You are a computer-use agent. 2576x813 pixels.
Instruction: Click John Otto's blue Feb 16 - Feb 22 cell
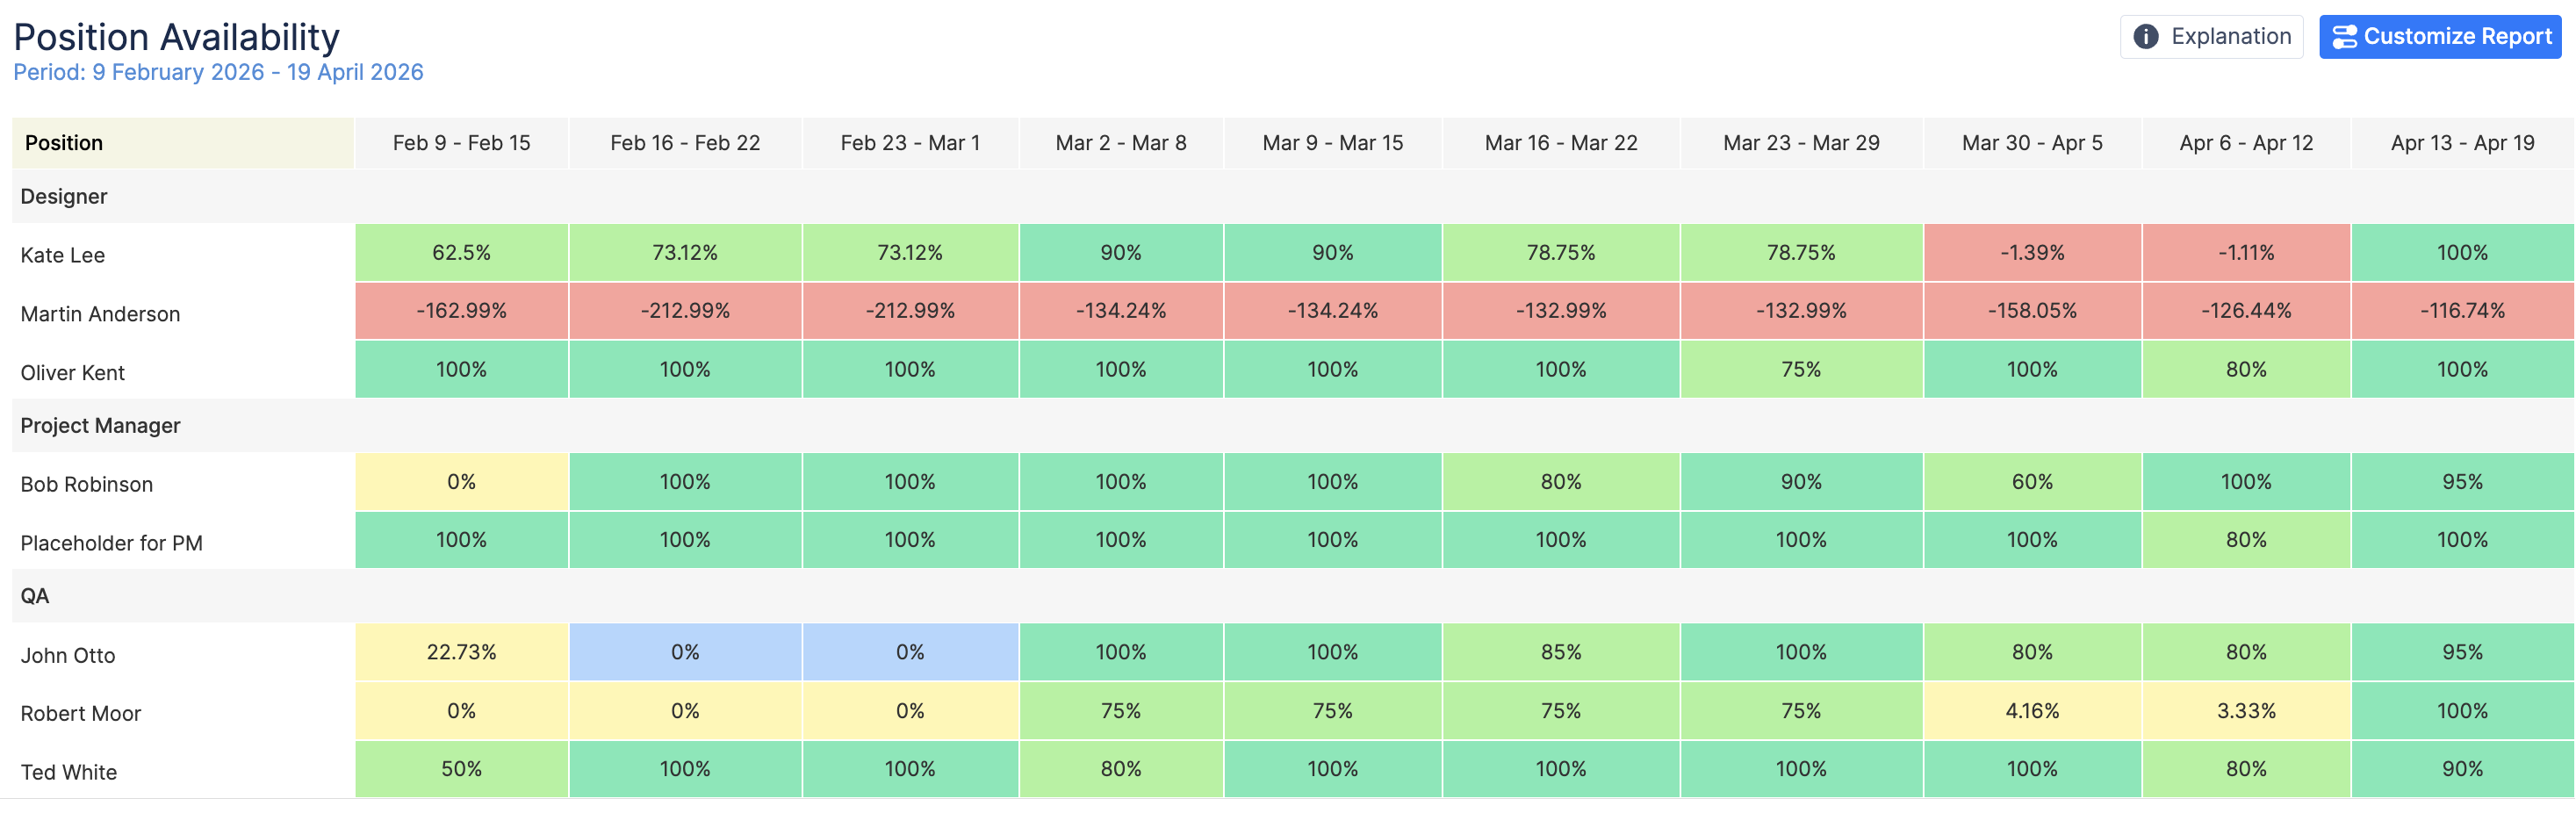(685, 652)
